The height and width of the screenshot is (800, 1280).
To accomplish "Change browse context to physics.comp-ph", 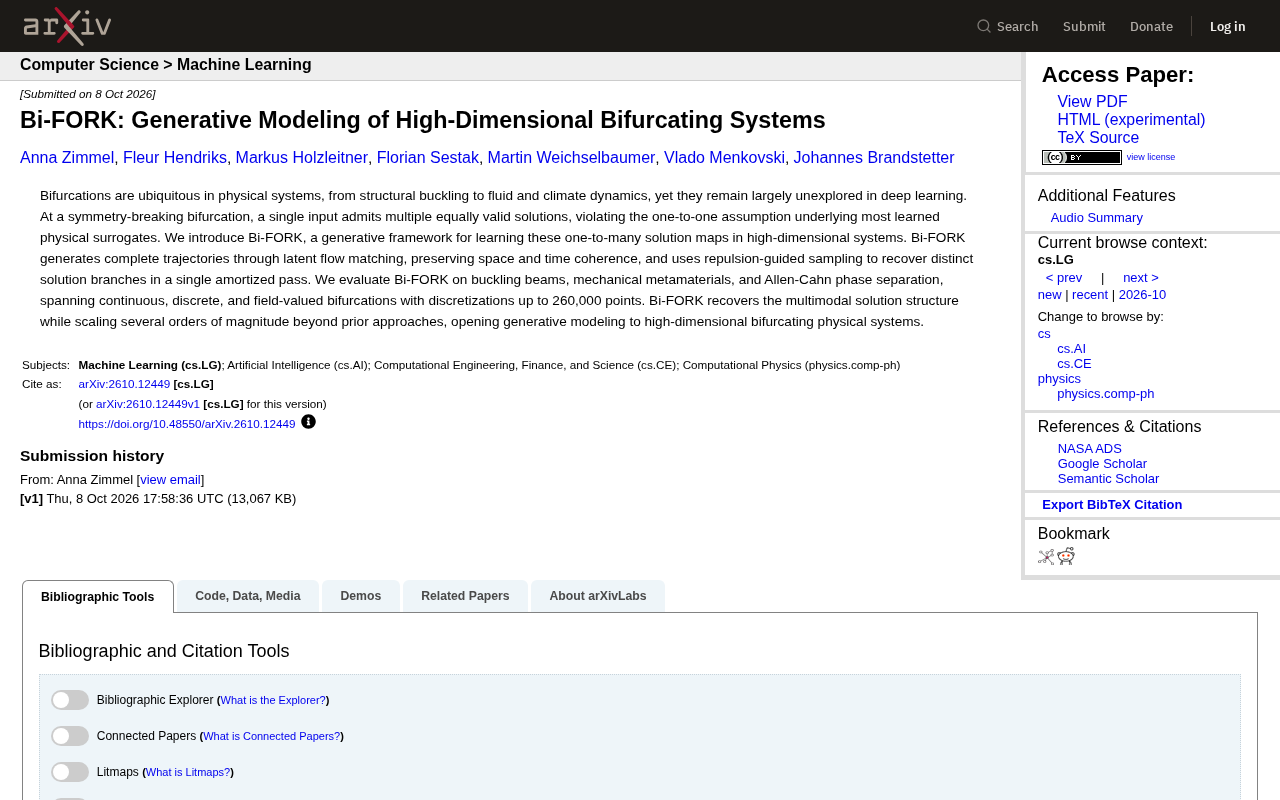I will [x=1106, y=394].
